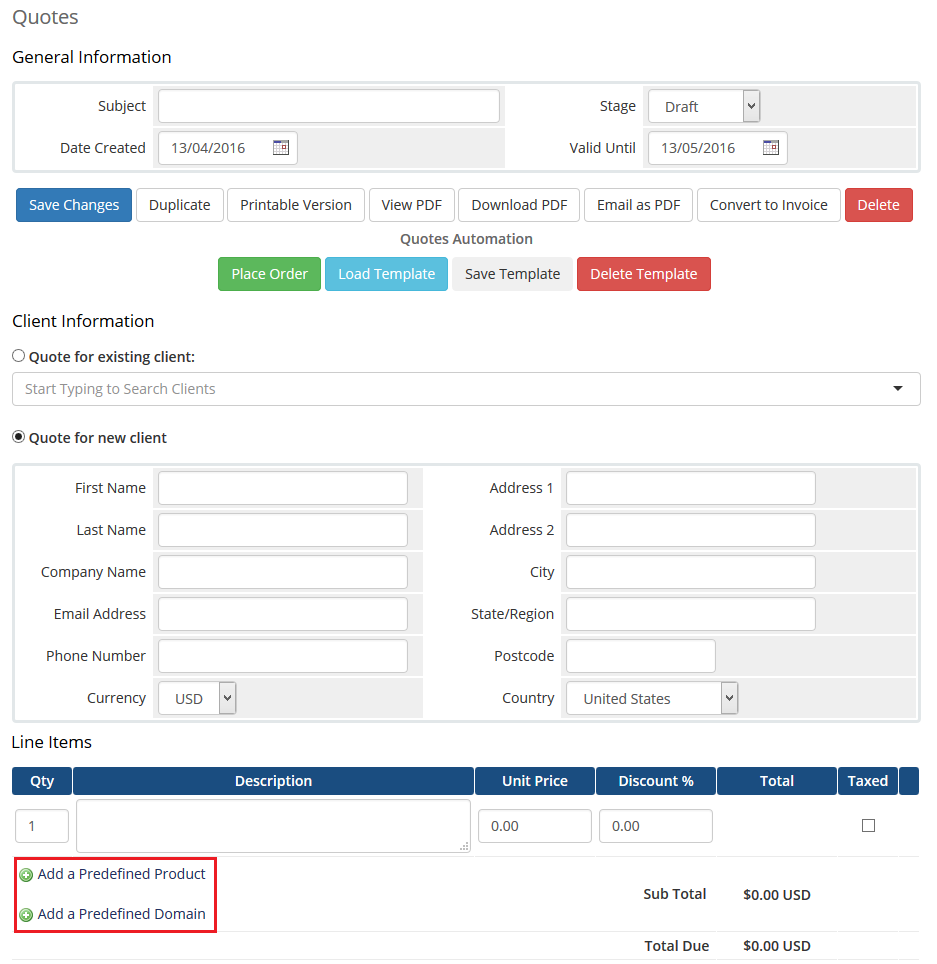Click the Load Template button
This screenshot has width=937, height=964.
click(386, 274)
